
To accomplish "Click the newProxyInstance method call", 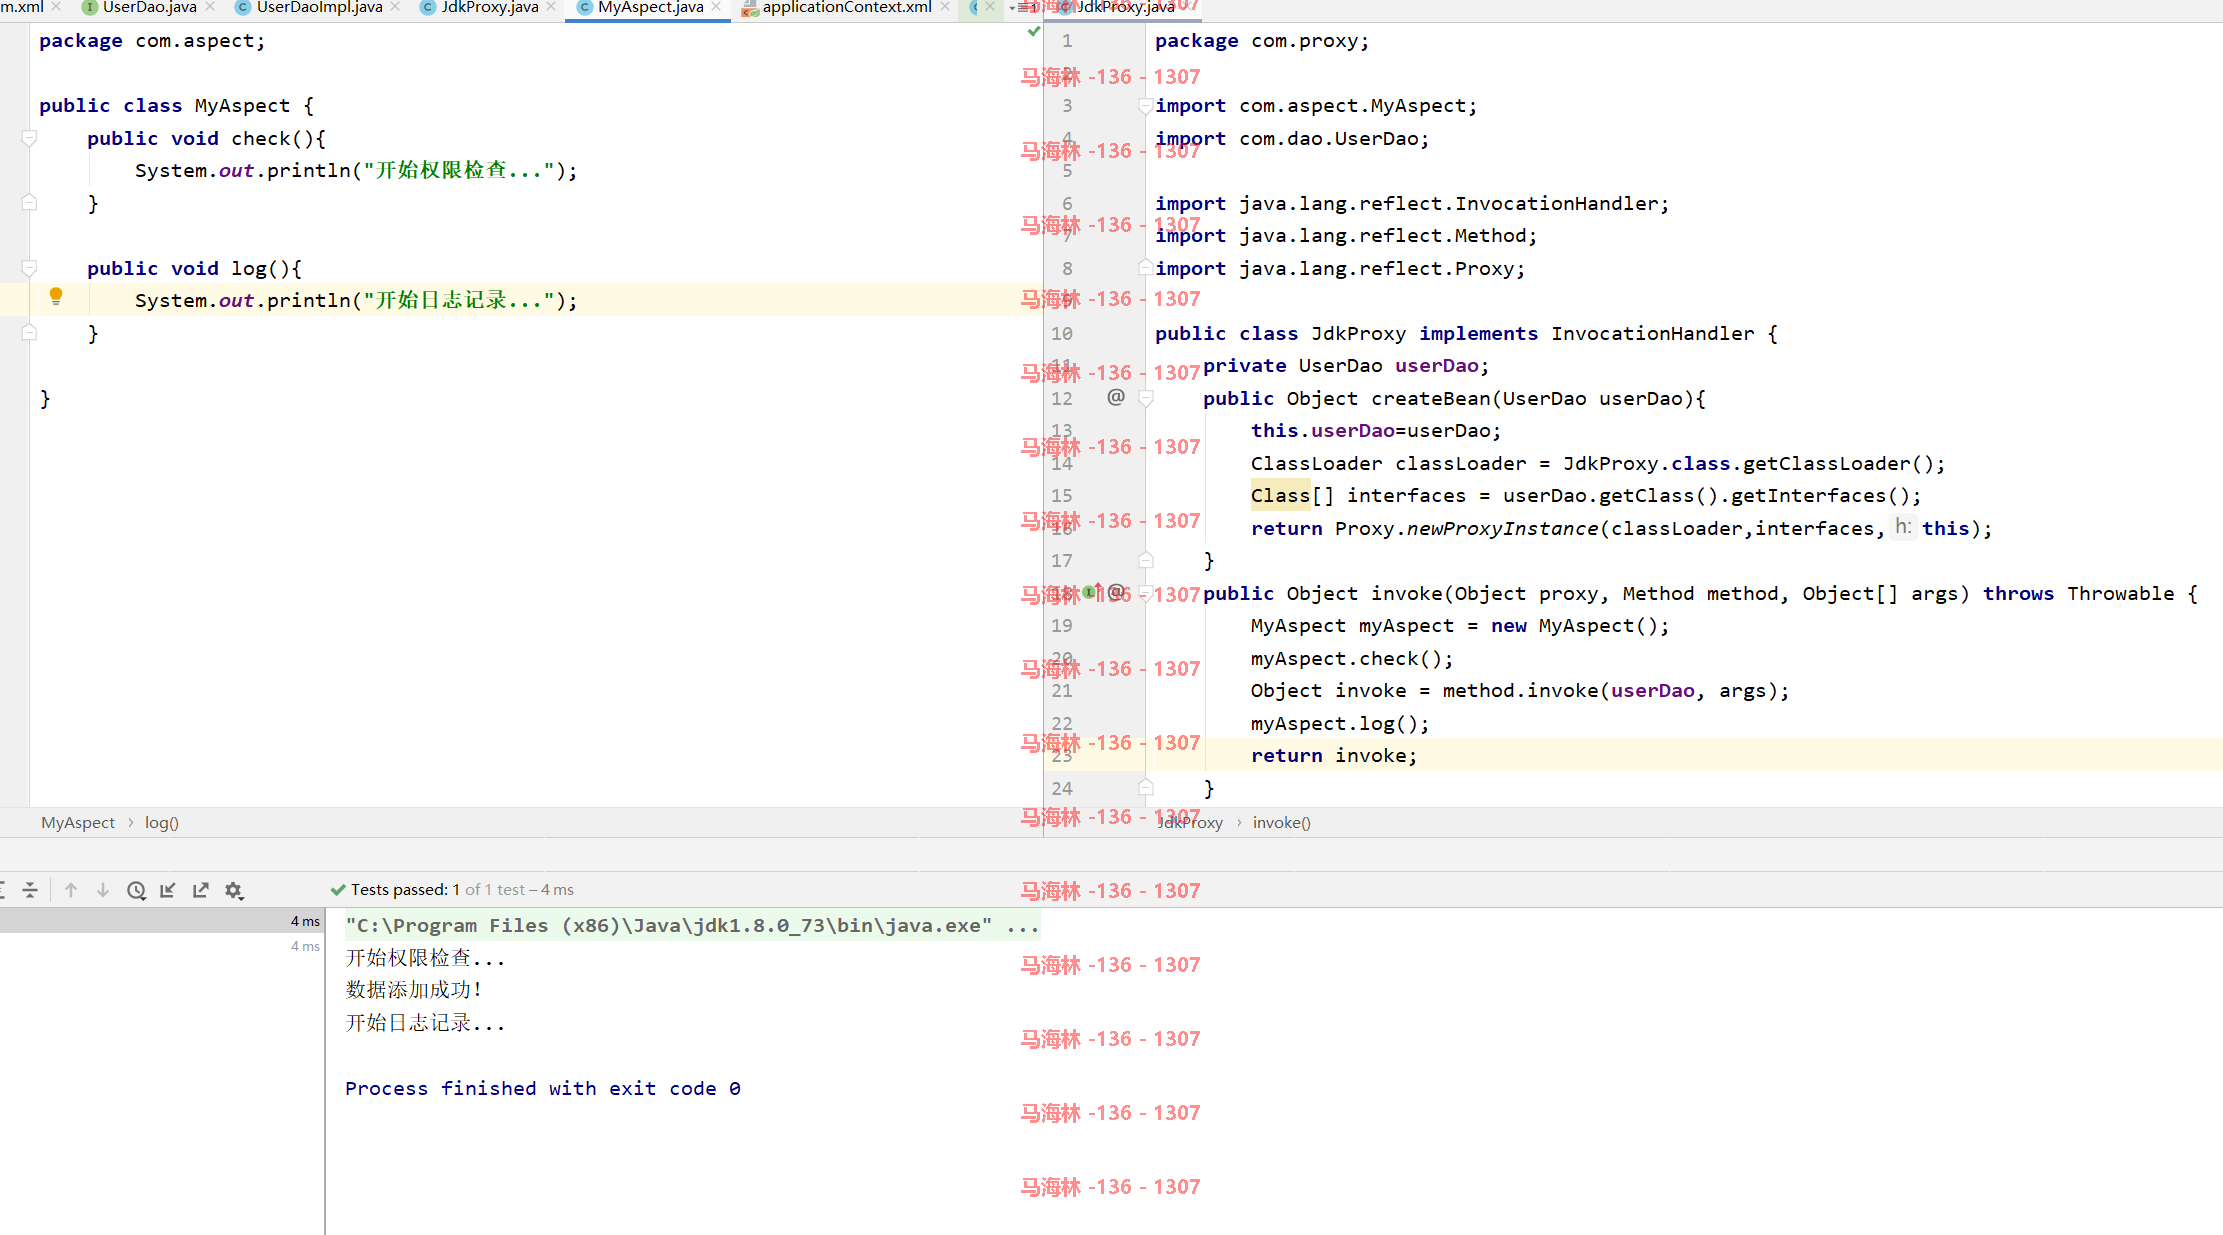I will (x=1502, y=529).
